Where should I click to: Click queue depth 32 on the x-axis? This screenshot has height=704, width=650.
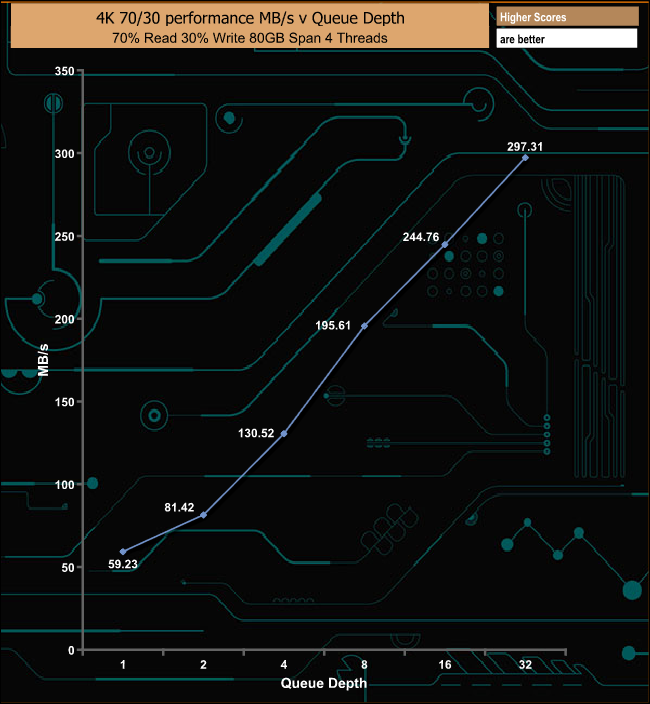tap(526, 665)
